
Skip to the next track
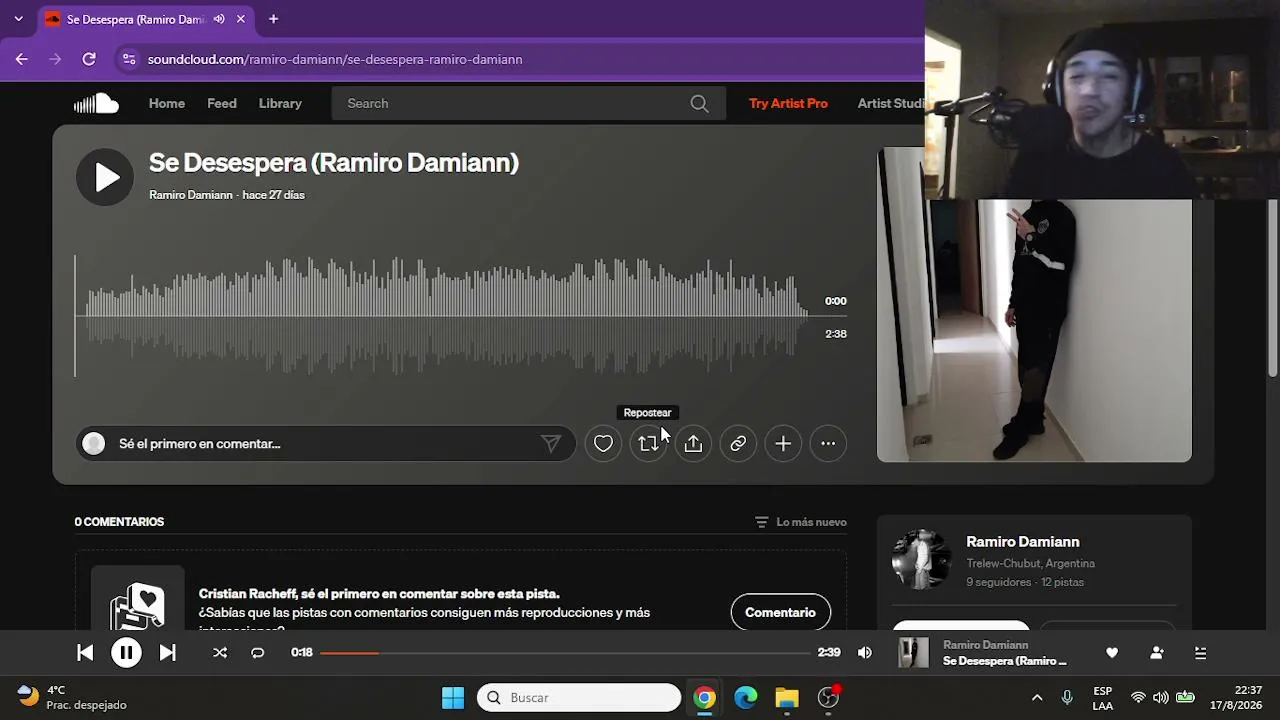[x=168, y=653]
